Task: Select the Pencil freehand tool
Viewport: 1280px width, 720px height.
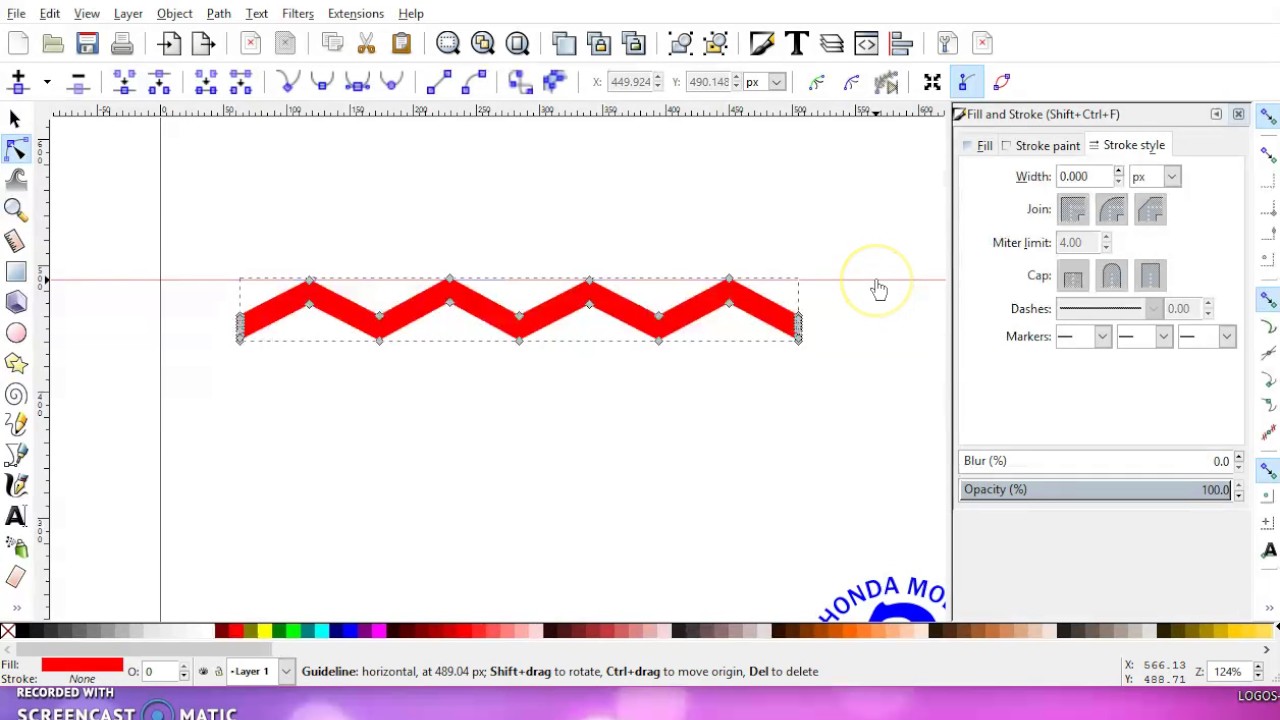Action: [x=15, y=424]
